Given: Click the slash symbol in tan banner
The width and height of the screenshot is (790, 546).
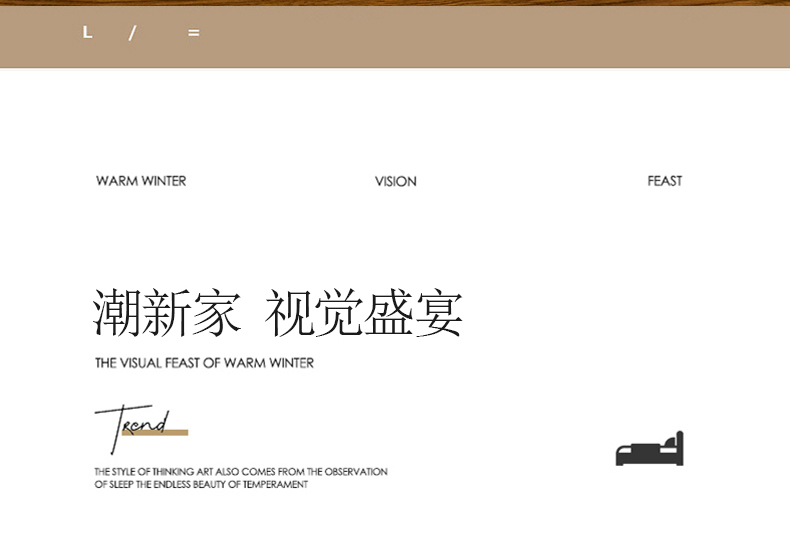Looking at the screenshot, I should [132, 33].
